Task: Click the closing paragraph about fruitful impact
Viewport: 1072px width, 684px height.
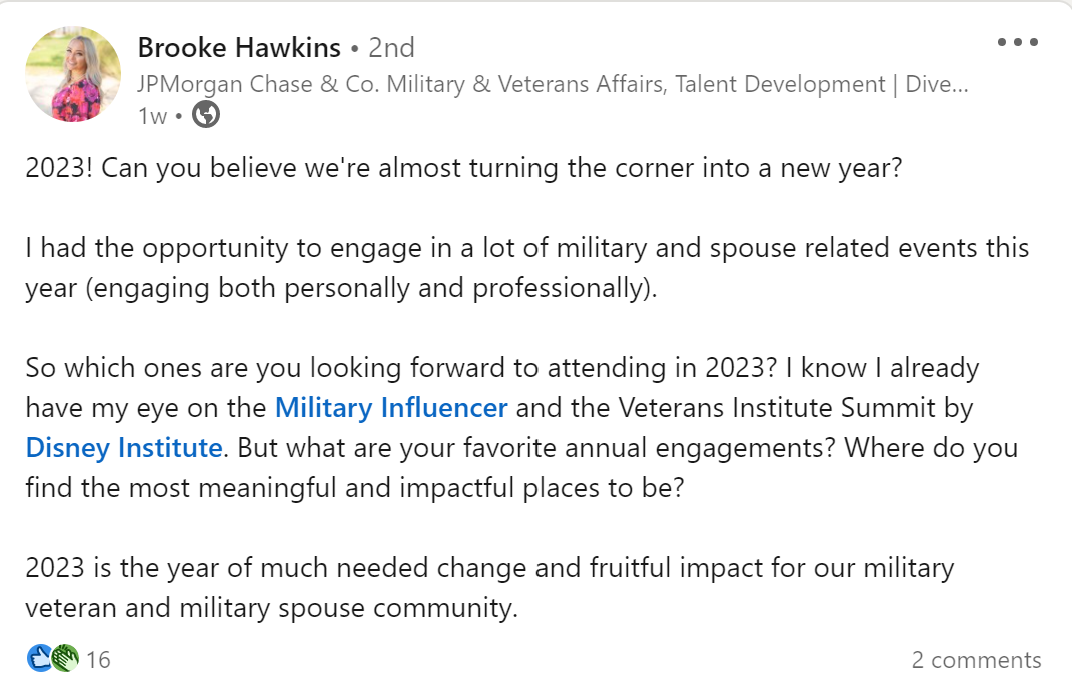Action: click(x=489, y=588)
